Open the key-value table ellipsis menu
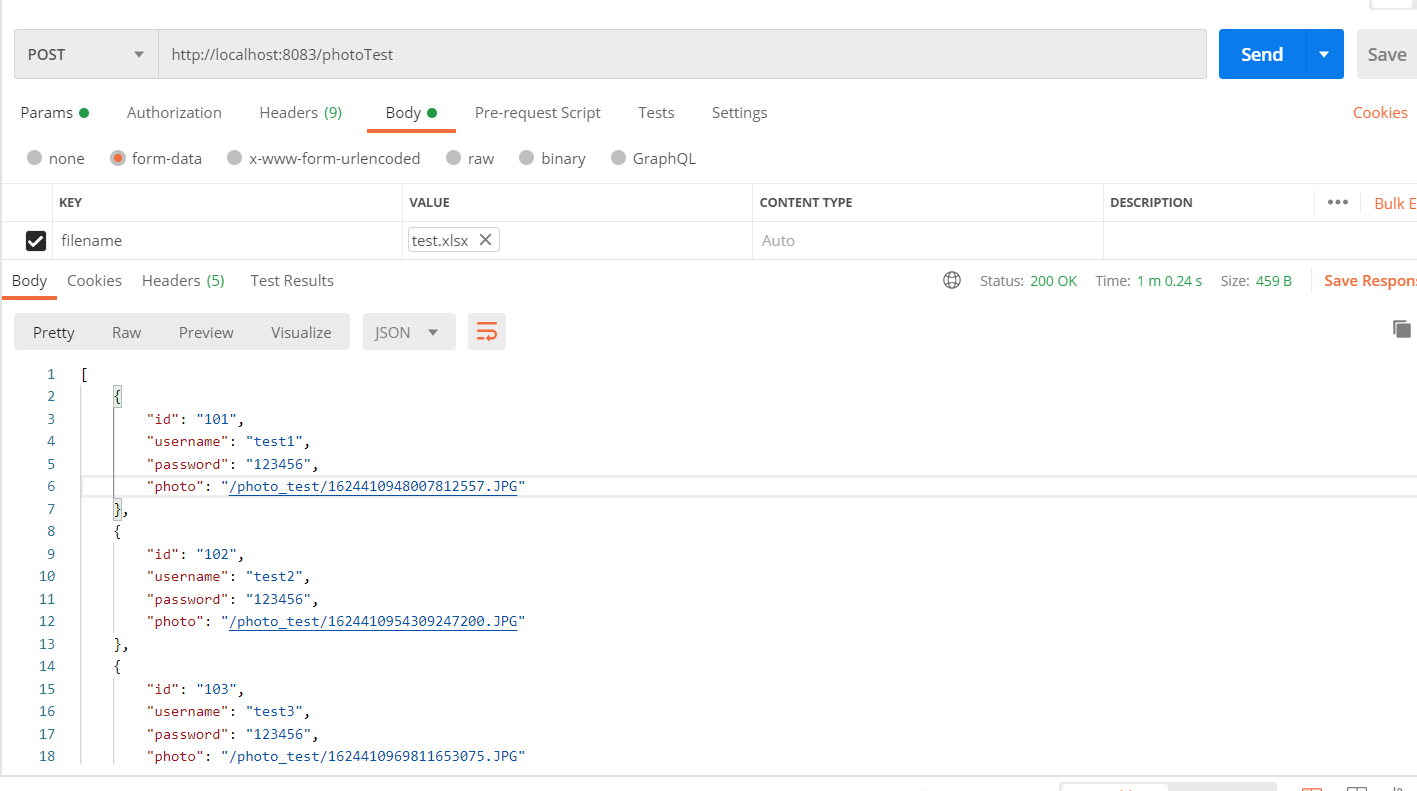The height and width of the screenshot is (791, 1417). pyautogui.click(x=1337, y=202)
